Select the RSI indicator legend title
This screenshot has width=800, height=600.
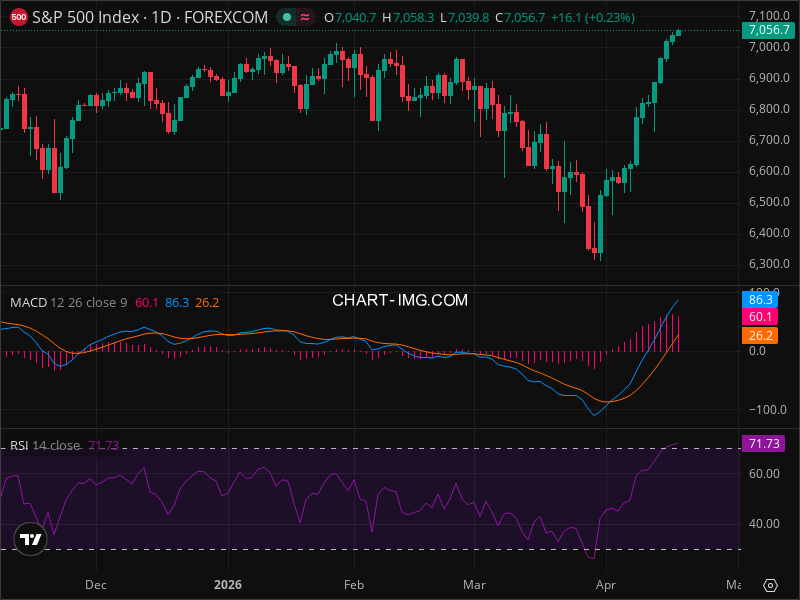pyautogui.click(x=19, y=445)
